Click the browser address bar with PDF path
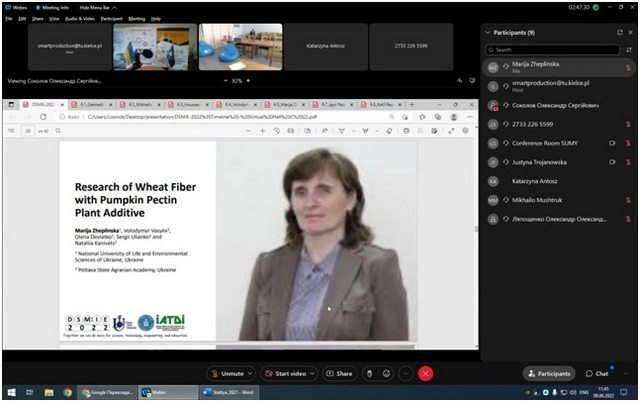 click(x=220, y=117)
